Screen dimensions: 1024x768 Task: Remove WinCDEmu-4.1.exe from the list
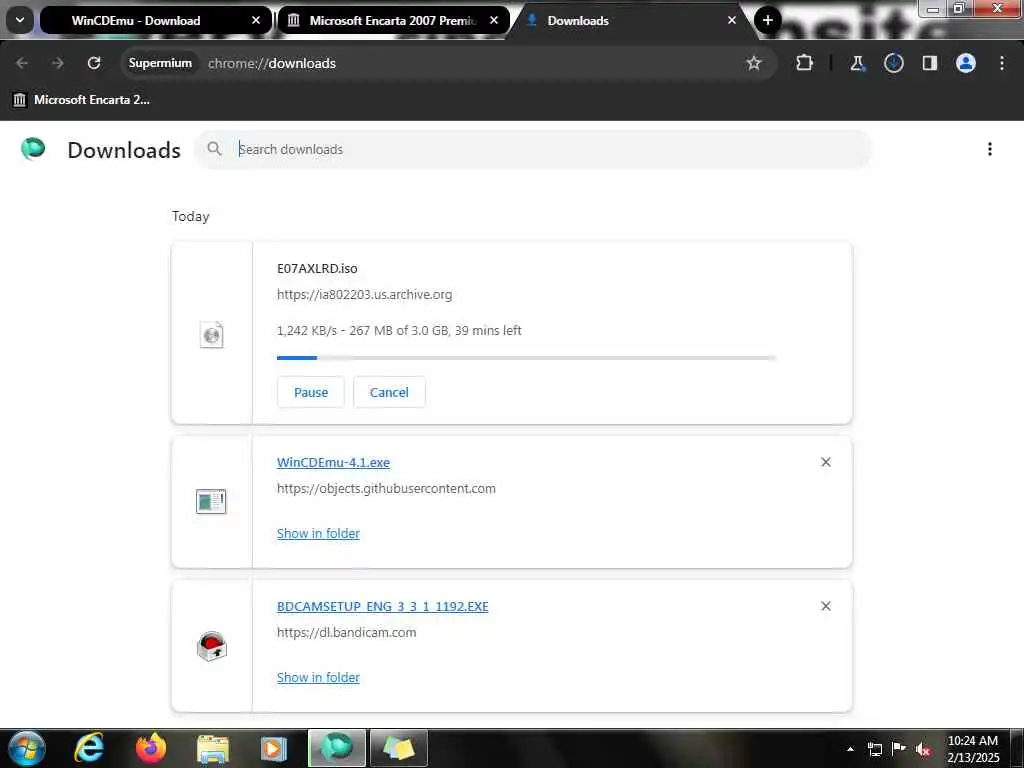(825, 462)
